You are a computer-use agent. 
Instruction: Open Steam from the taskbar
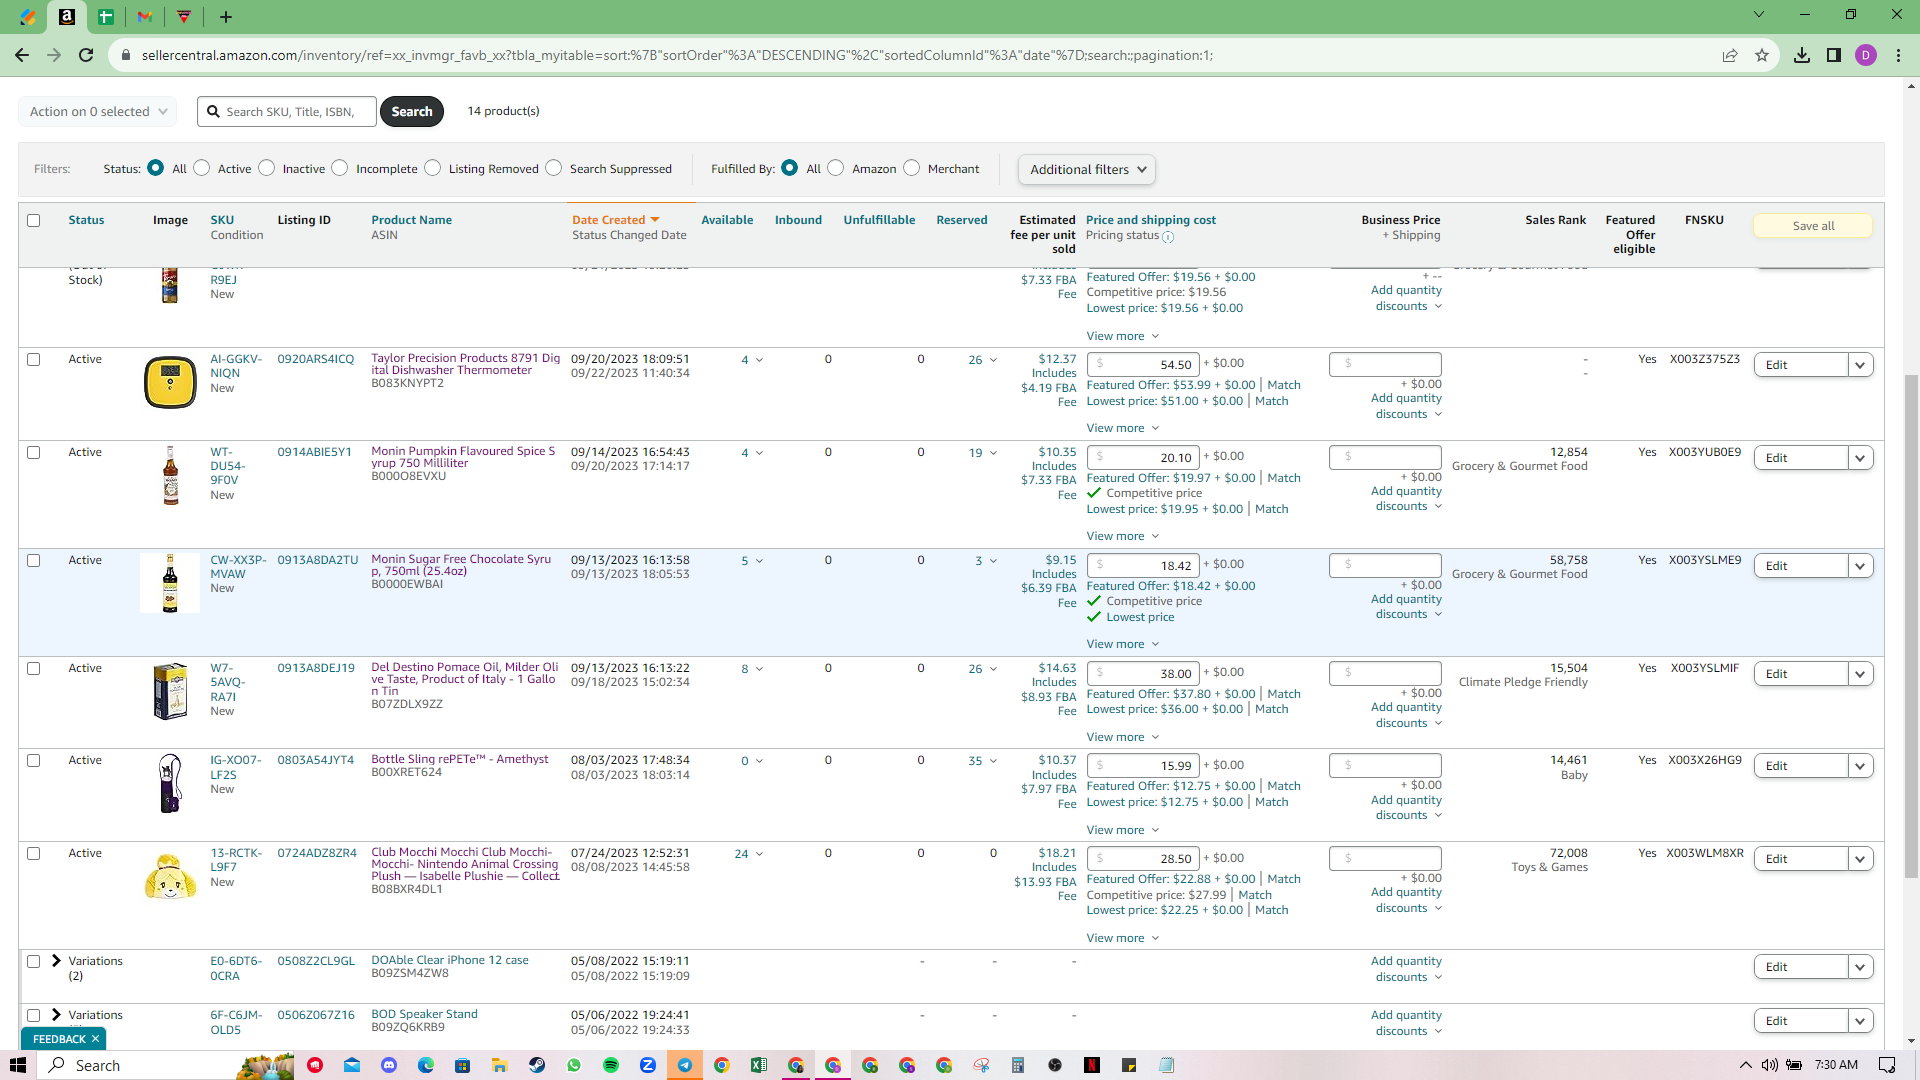tap(537, 1065)
